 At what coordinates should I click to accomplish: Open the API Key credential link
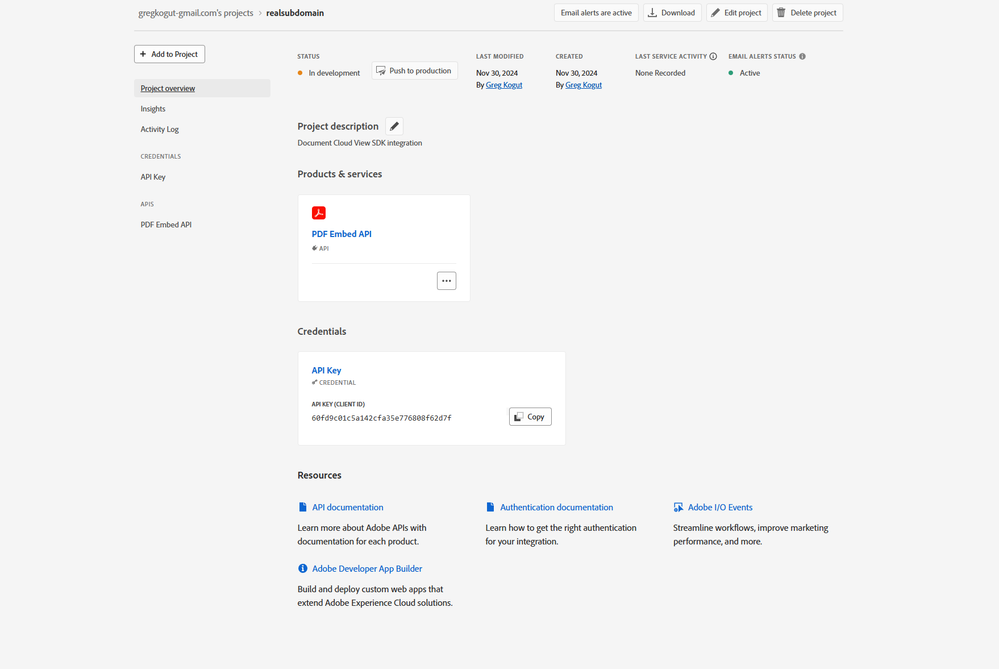(326, 370)
